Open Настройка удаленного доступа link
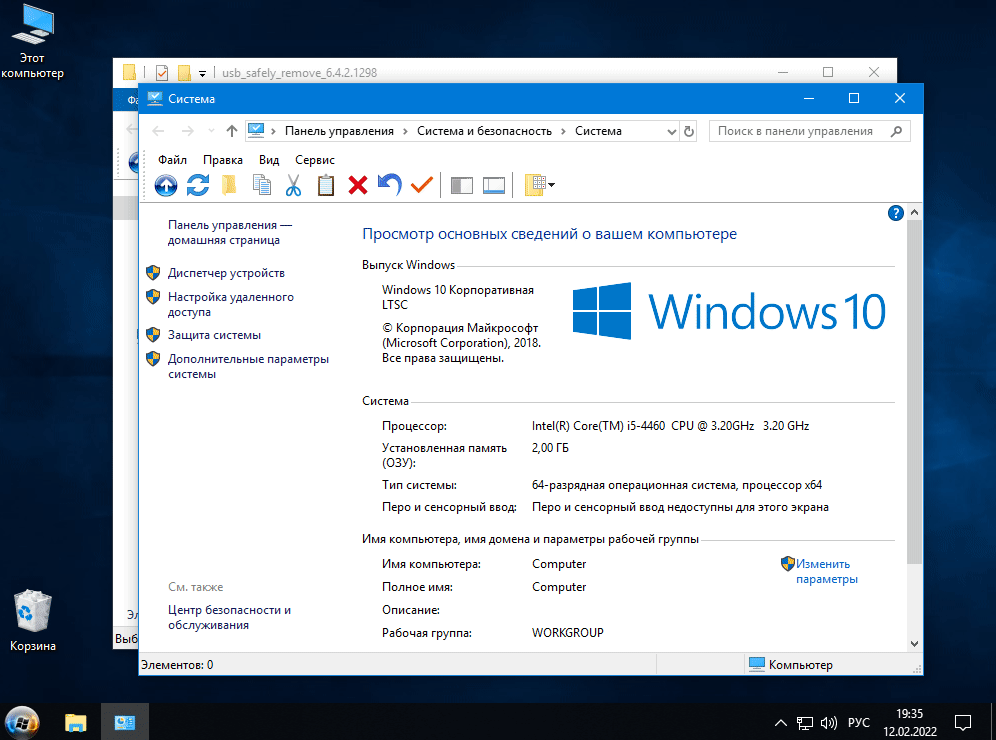This screenshot has width=996, height=740. pos(231,304)
